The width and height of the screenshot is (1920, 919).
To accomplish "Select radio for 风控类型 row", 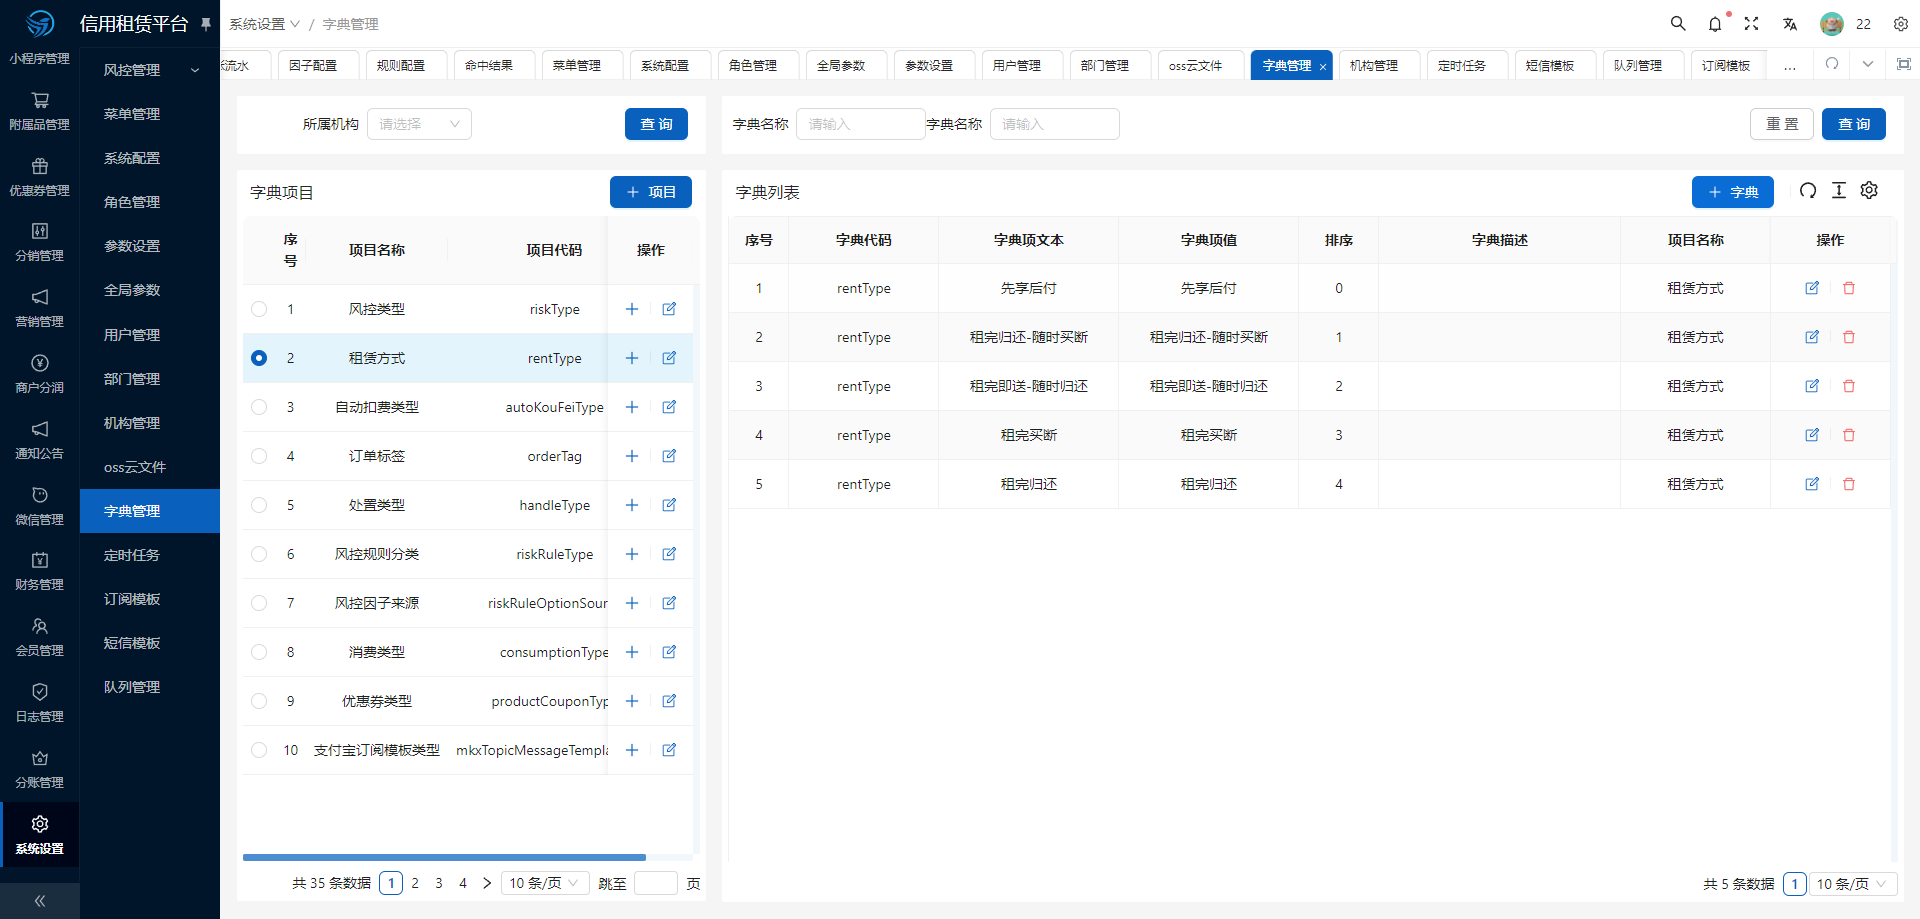I will [259, 309].
